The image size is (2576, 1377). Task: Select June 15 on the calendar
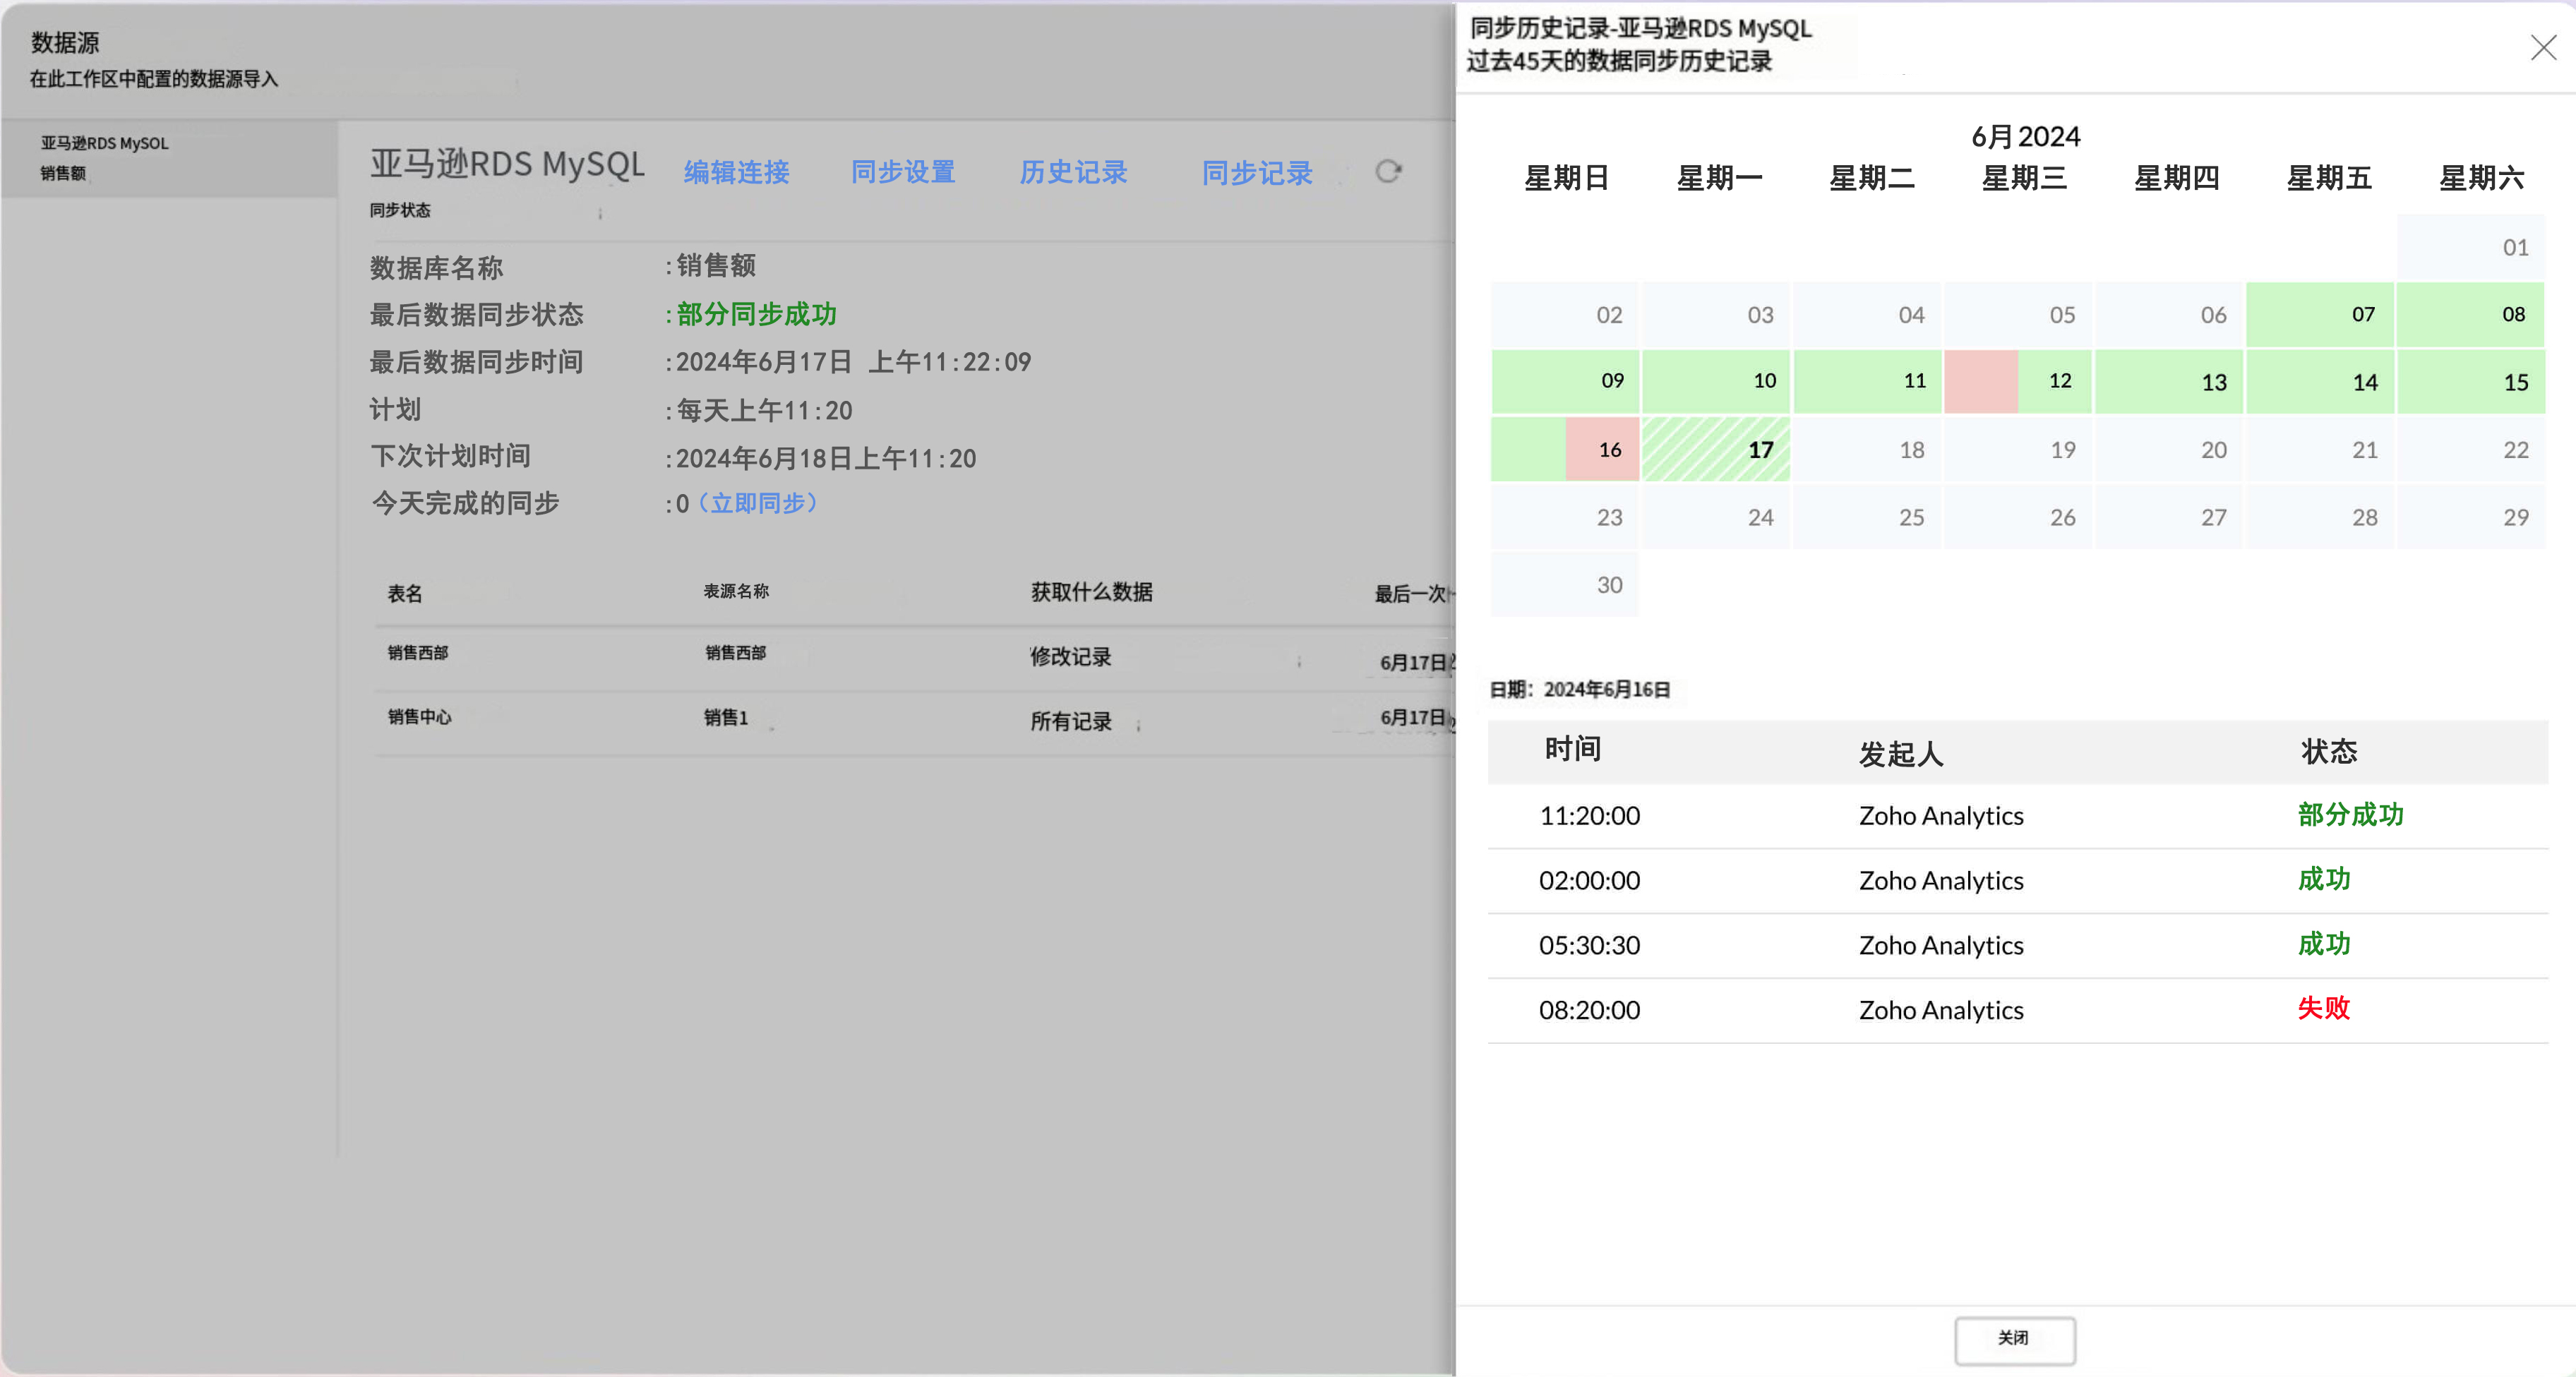click(x=2471, y=381)
